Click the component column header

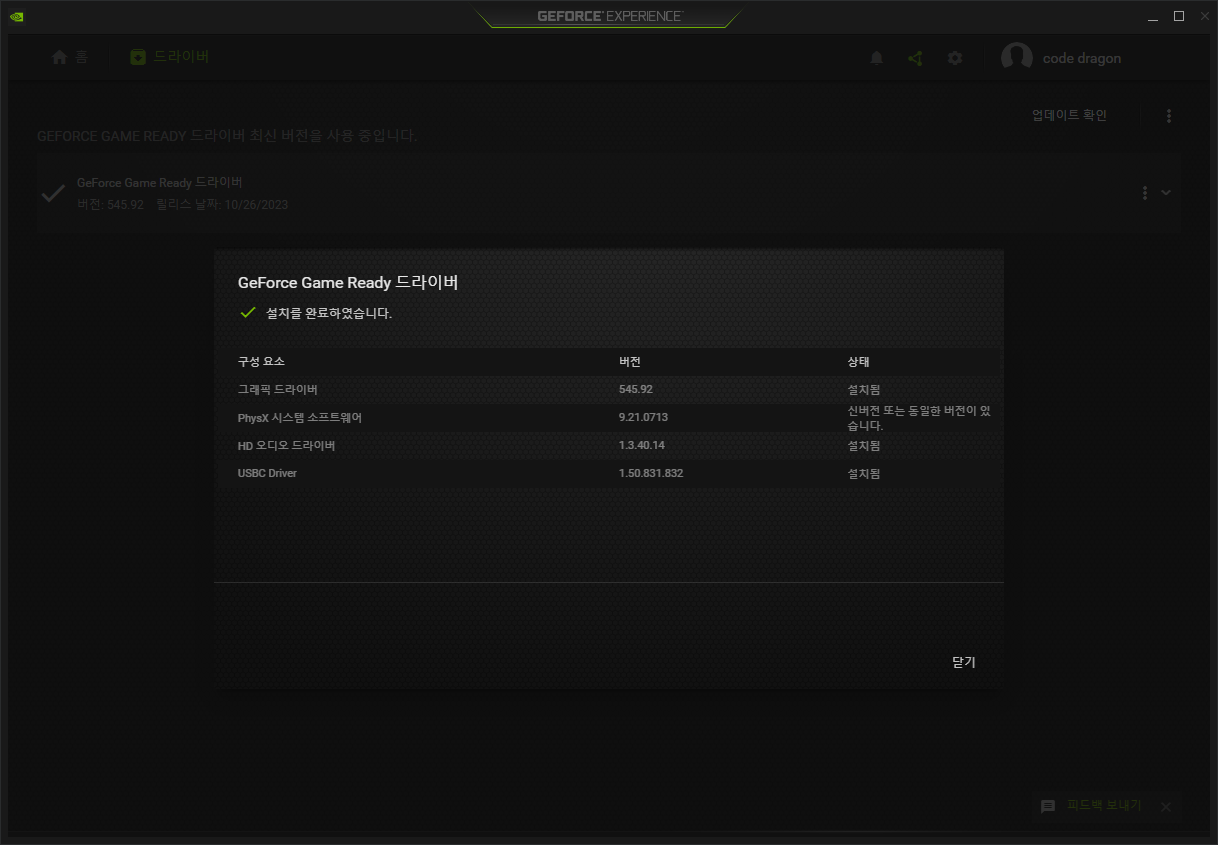click(261, 361)
